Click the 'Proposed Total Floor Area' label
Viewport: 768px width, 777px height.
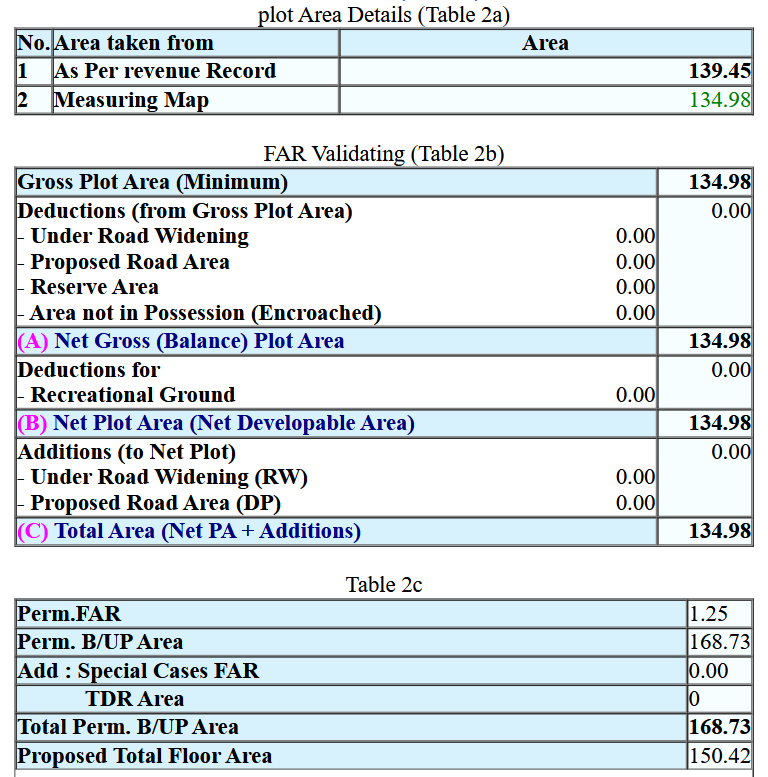[x=144, y=756]
